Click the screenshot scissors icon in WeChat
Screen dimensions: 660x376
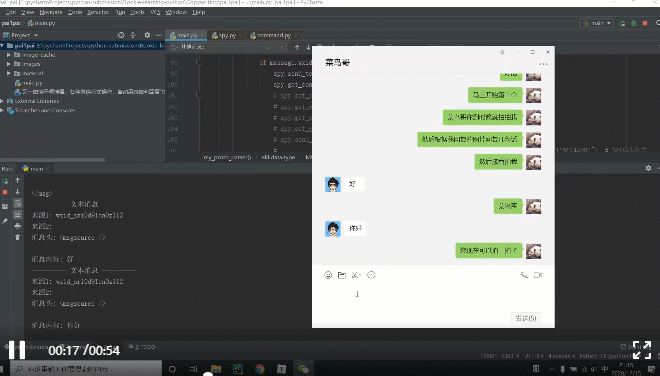pyautogui.click(x=356, y=275)
